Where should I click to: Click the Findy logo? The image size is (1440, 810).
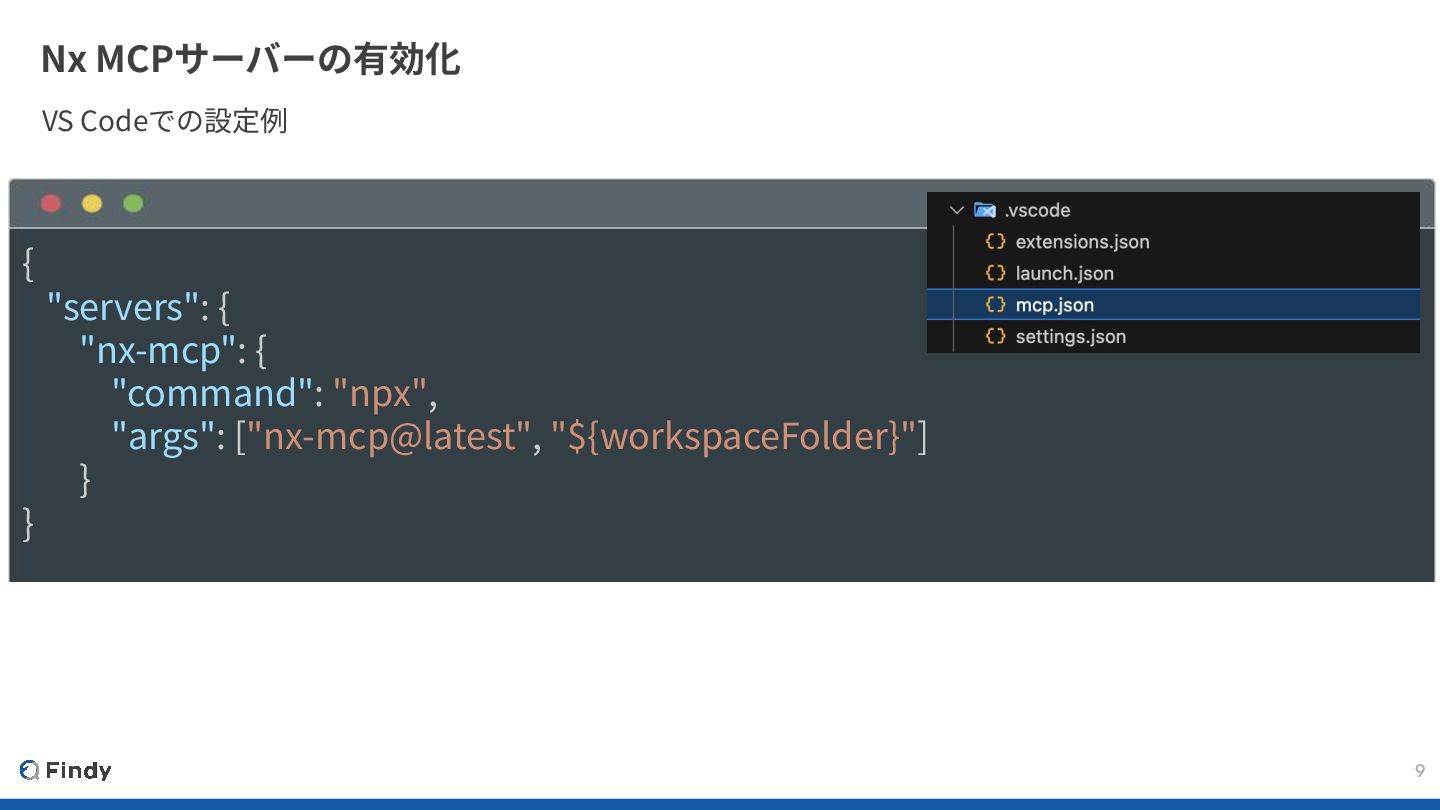pos(65,770)
